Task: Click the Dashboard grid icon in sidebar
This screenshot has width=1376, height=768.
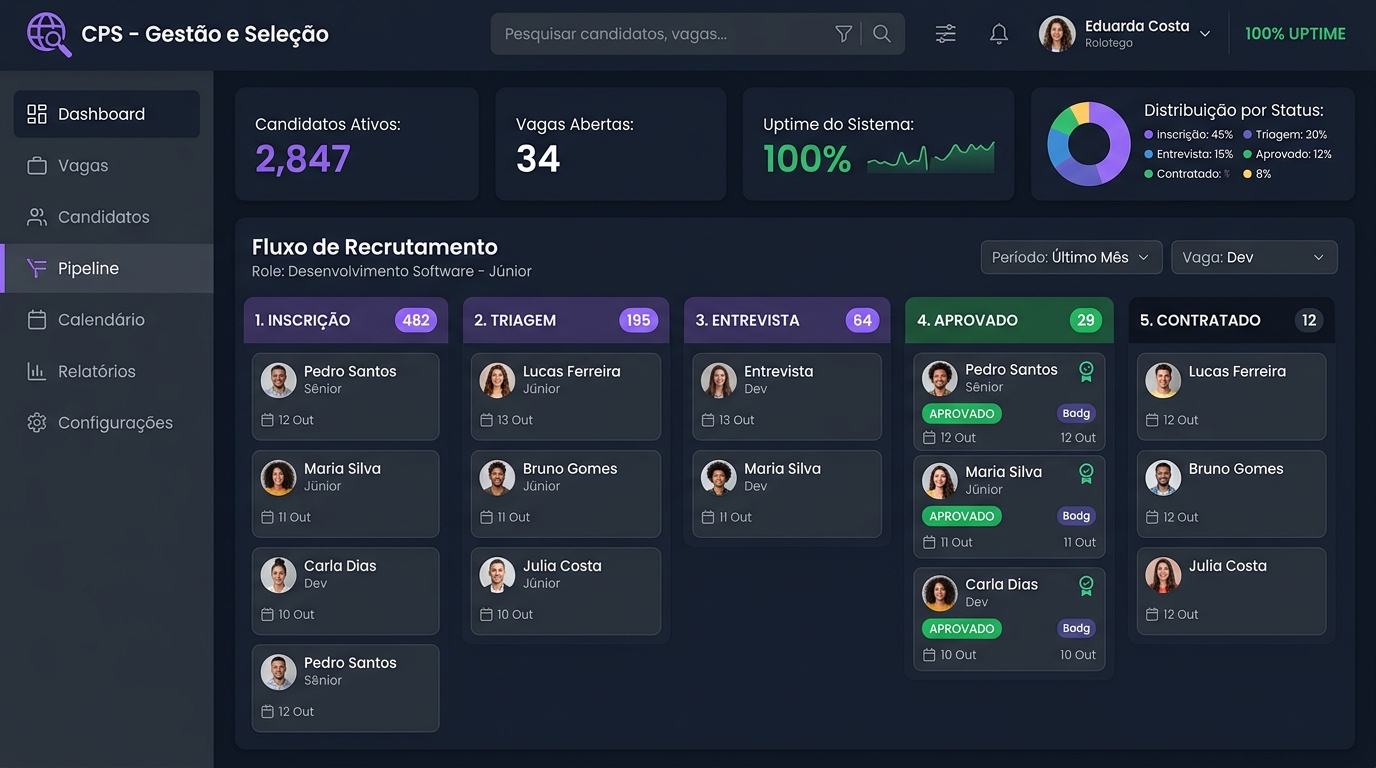Action: (x=37, y=114)
